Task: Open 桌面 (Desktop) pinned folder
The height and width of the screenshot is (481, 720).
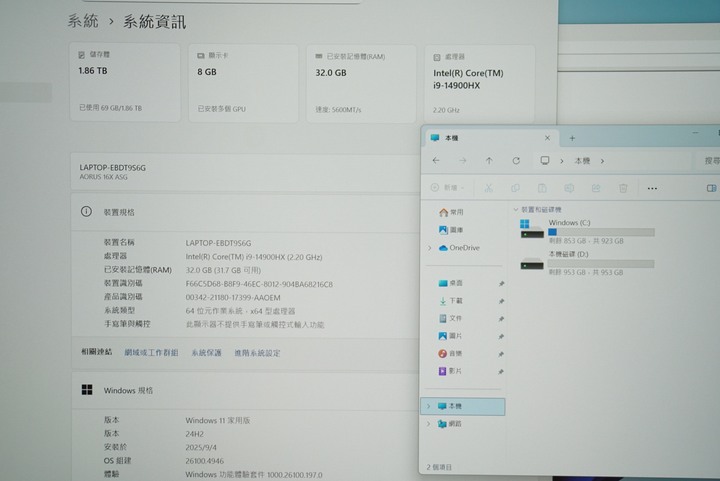Action: pos(450,283)
